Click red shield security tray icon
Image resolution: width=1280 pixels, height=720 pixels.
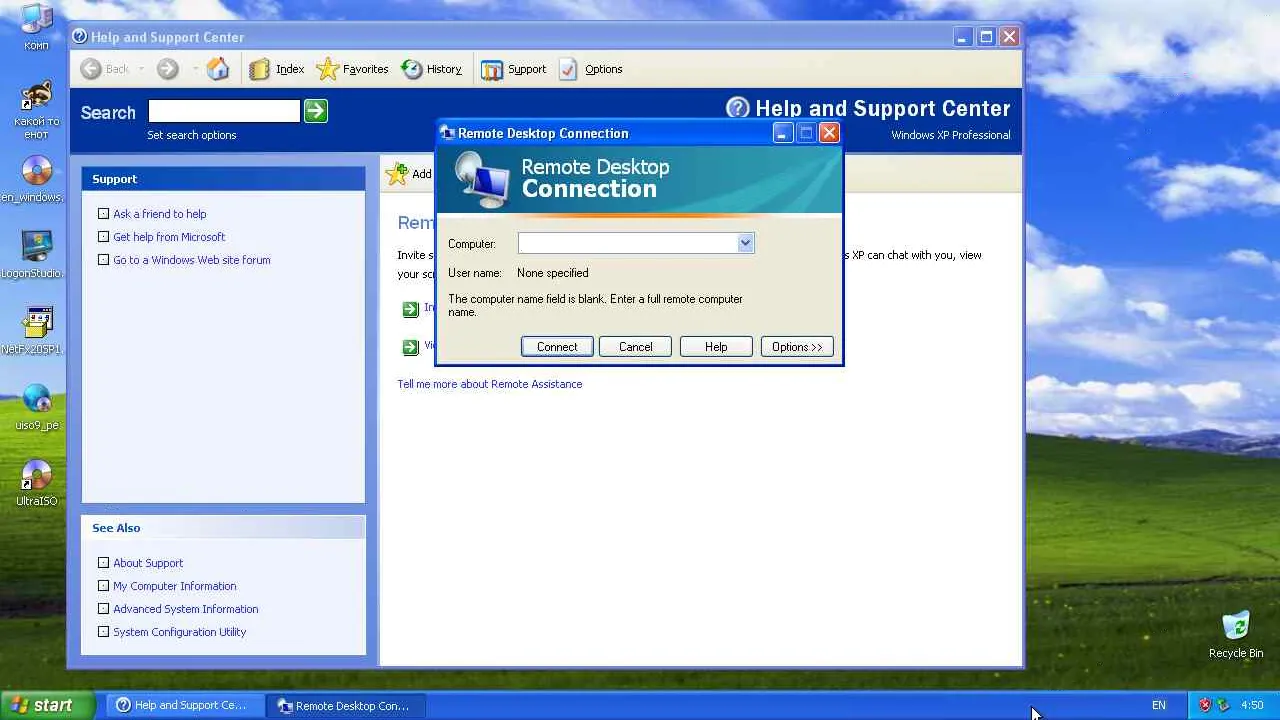point(1205,705)
